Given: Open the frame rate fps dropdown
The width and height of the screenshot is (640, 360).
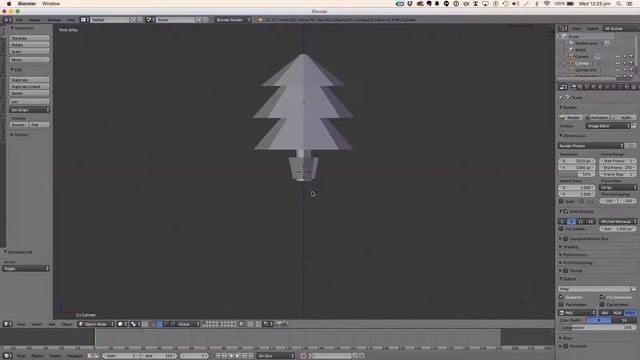Looking at the screenshot, I should point(618,187).
